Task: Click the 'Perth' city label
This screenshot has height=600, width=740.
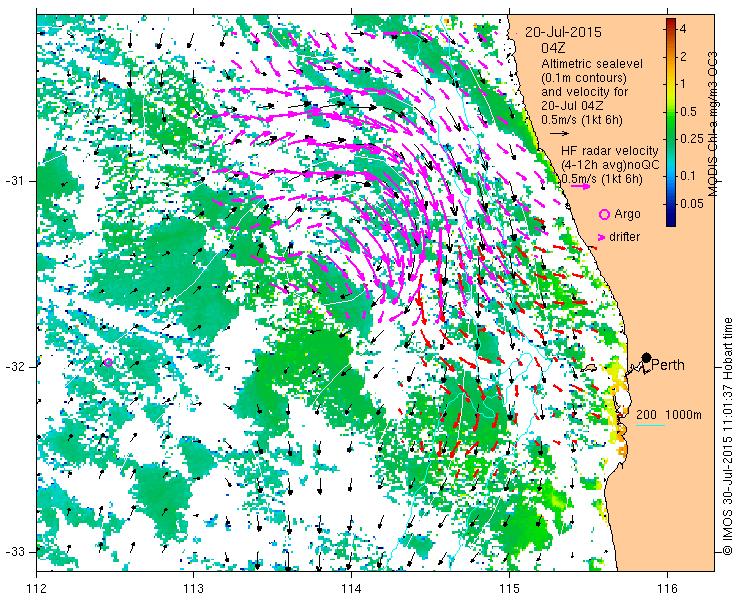Action: point(668,365)
